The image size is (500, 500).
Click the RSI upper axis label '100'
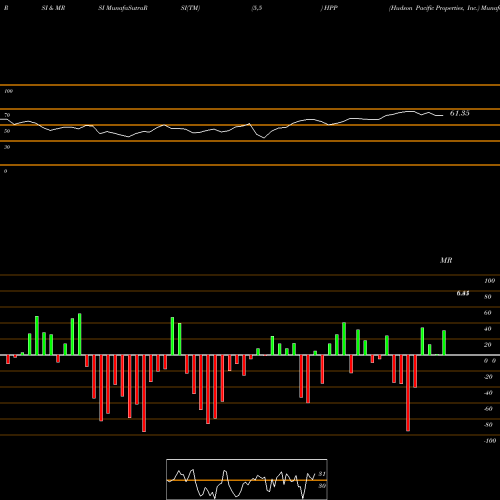8,91
